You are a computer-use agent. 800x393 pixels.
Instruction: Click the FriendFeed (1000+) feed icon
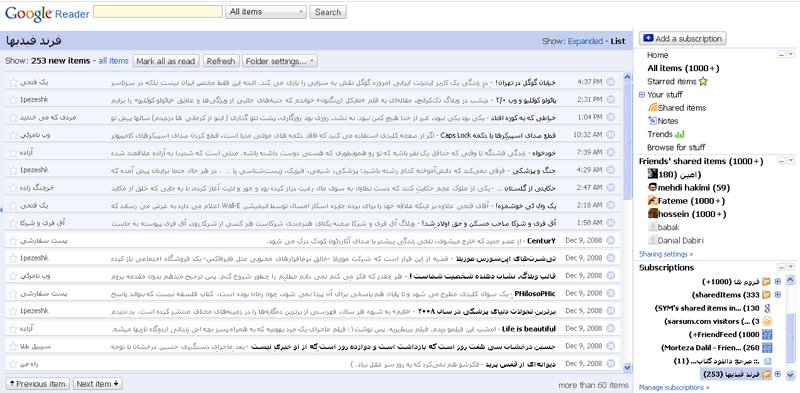pyautogui.click(x=766, y=334)
